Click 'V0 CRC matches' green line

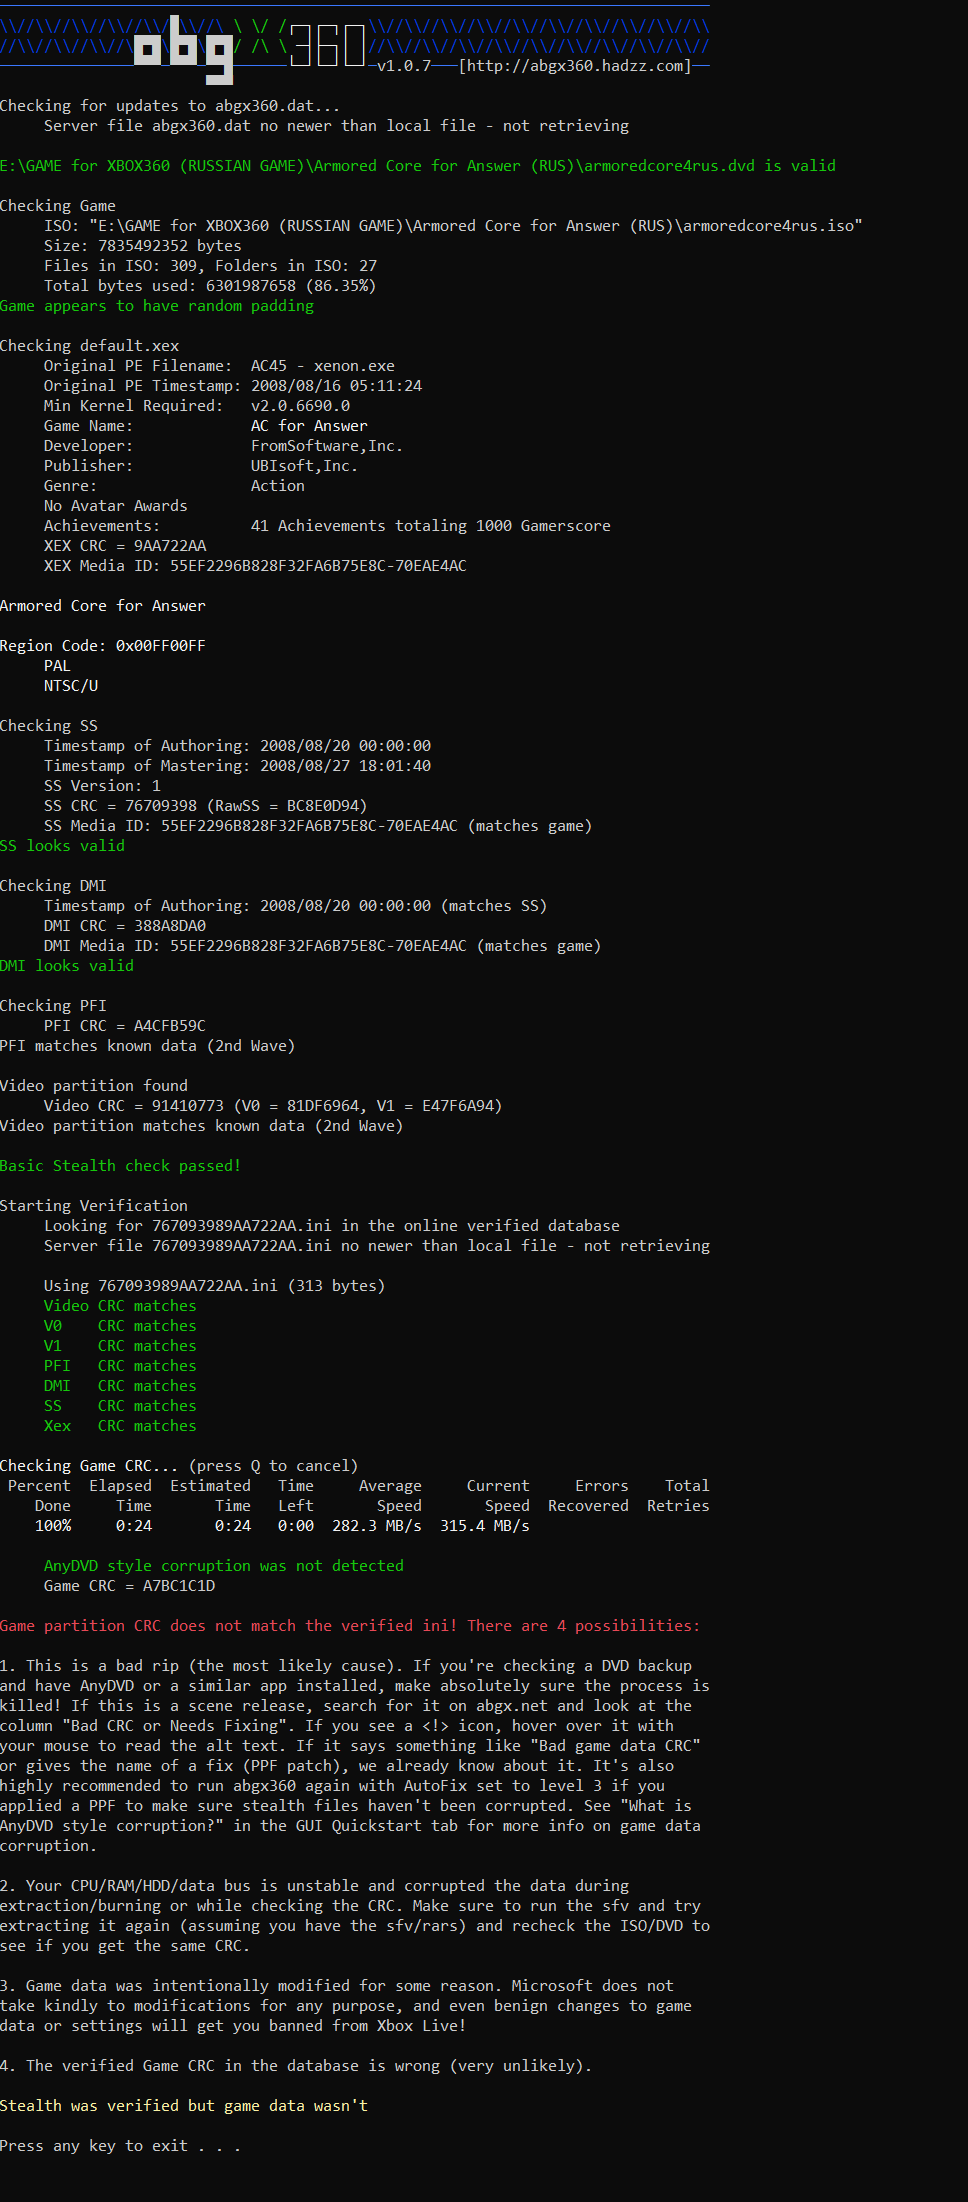tap(120, 1326)
